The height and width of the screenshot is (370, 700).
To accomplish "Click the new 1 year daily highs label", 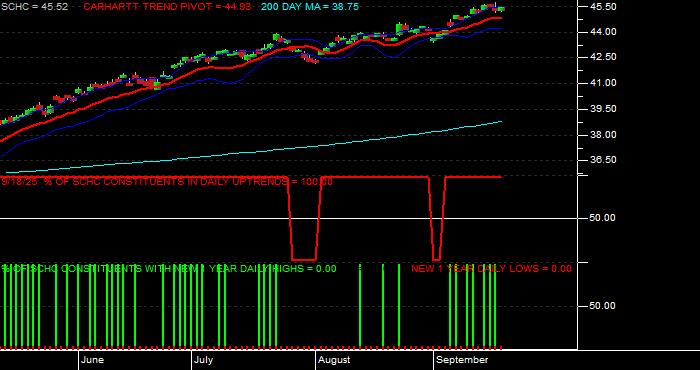I will [169, 268].
